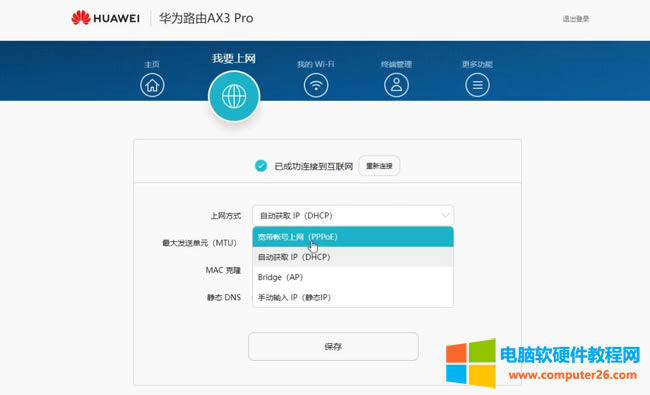Choose 宽带帐号上网 (PPPoE) option
This screenshot has height=395, width=650.
(x=353, y=237)
